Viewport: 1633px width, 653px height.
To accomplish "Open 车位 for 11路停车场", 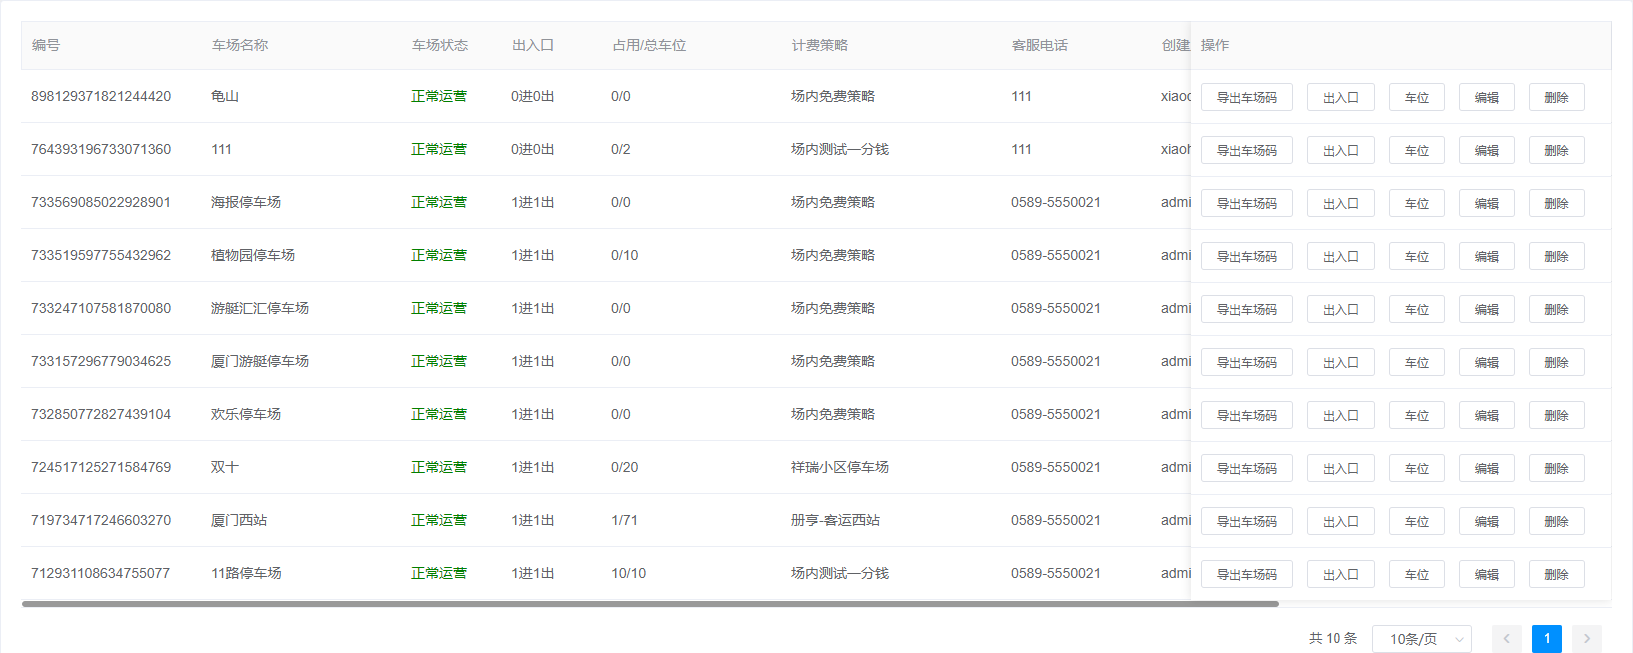I will tap(1416, 574).
